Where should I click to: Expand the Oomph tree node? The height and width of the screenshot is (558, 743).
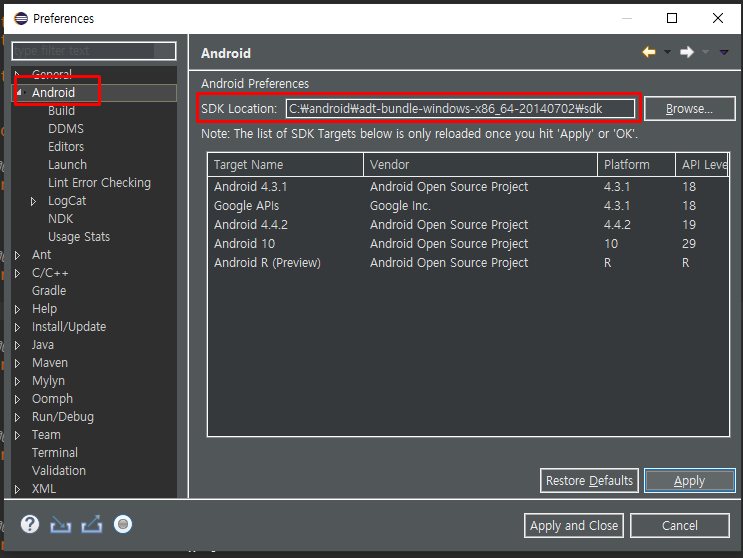[18, 399]
